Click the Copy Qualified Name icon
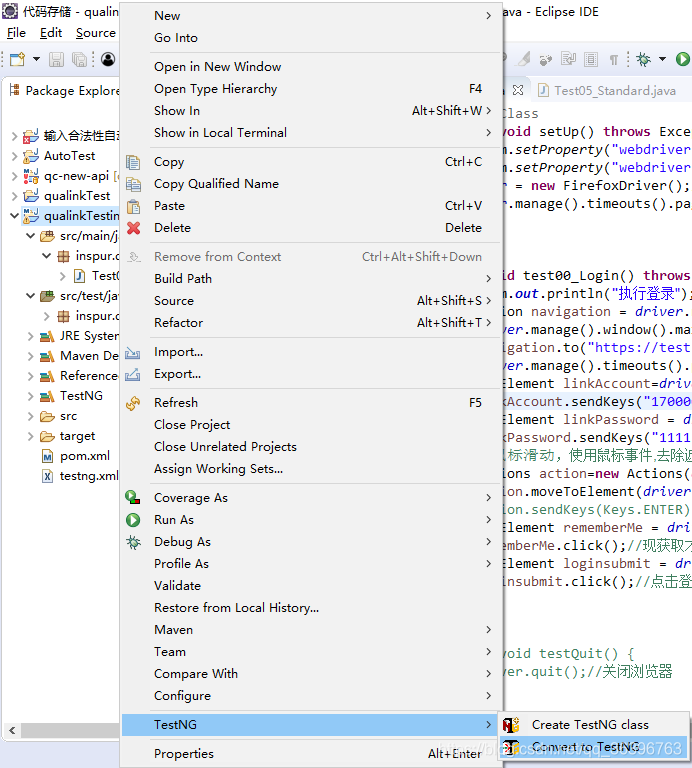692x768 pixels. (133, 184)
